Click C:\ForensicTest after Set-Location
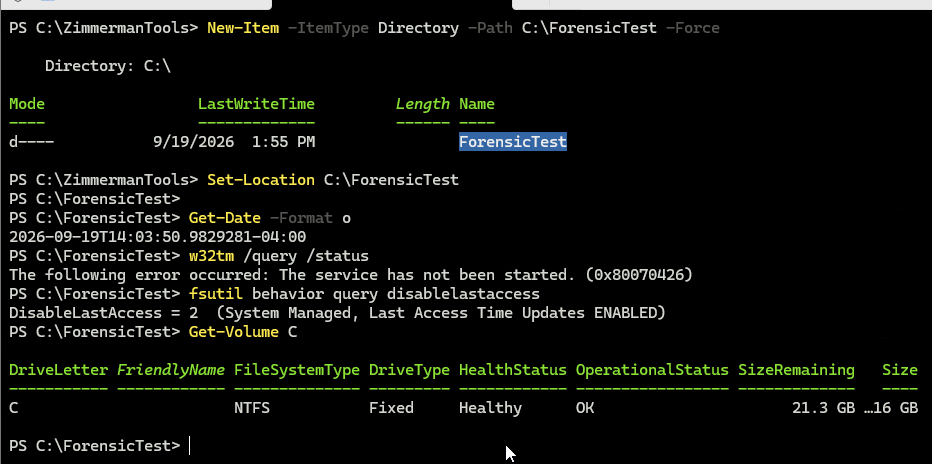 [391, 180]
